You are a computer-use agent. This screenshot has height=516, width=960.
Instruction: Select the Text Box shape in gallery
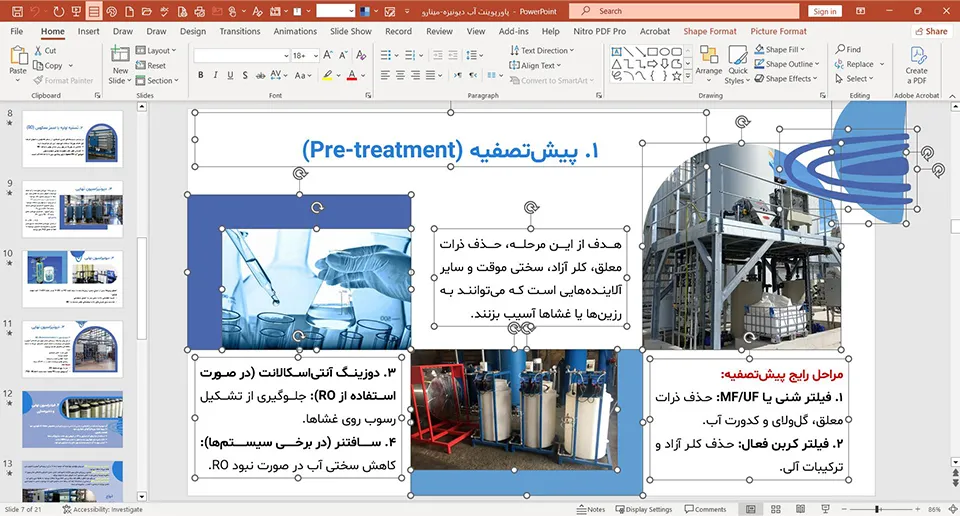click(617, 52)
